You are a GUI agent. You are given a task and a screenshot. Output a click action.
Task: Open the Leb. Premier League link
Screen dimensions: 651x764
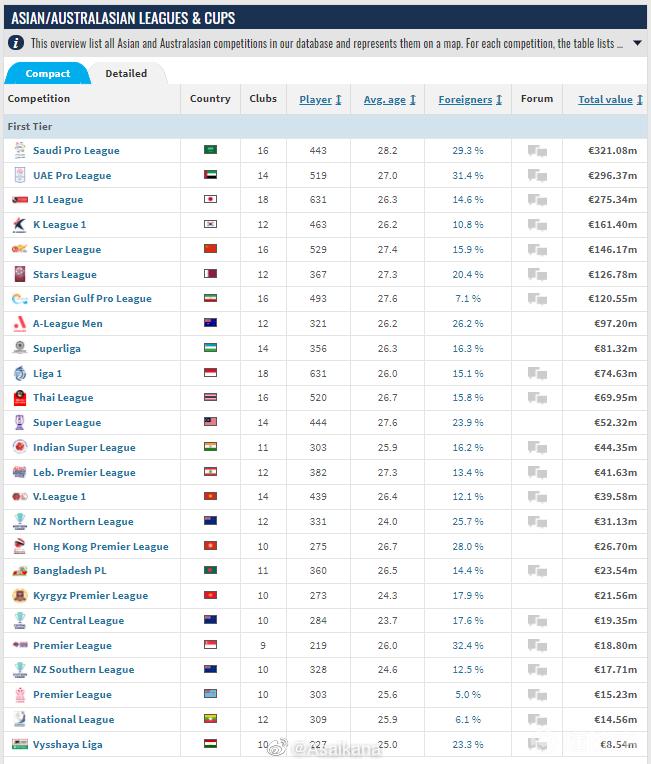click(84, 472)
